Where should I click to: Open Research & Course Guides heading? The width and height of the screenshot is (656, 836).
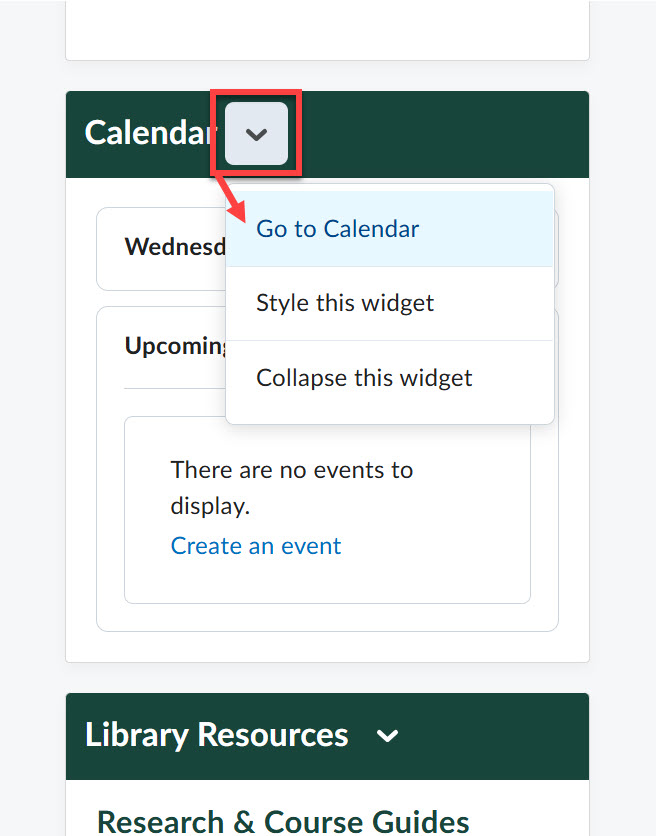coord(283,821)
